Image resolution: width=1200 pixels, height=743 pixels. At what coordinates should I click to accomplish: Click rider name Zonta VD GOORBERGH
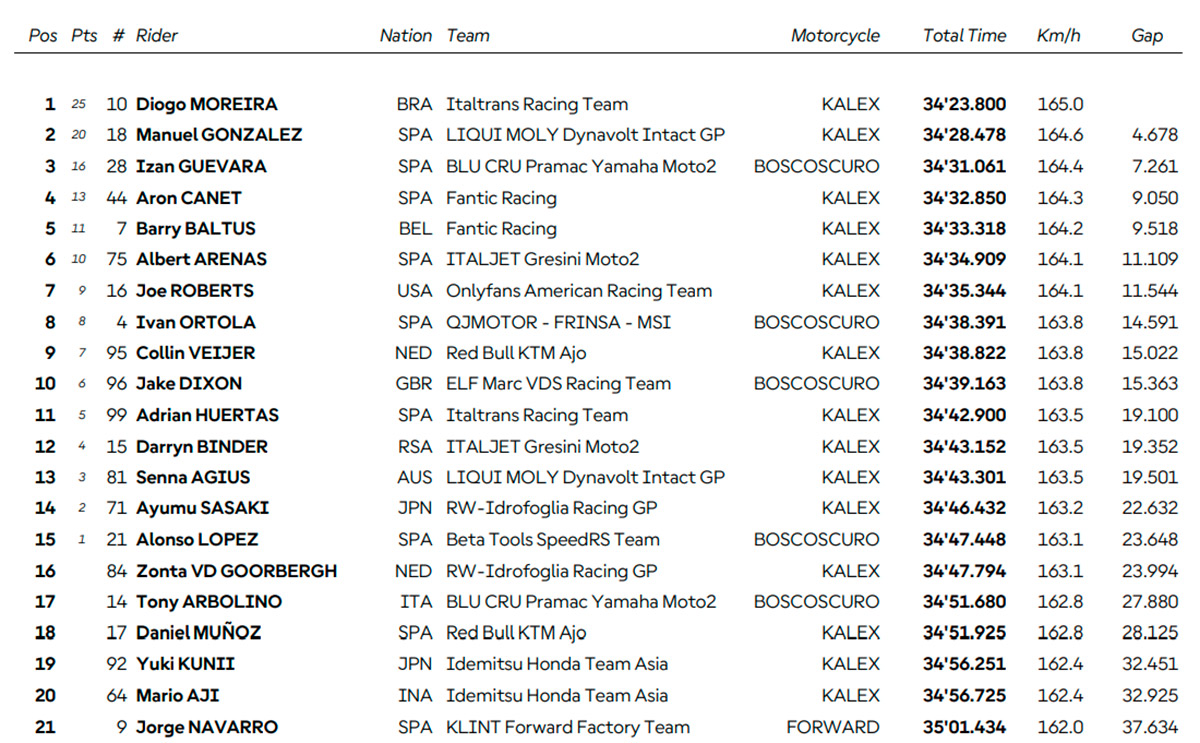click(x=236, y=571)
